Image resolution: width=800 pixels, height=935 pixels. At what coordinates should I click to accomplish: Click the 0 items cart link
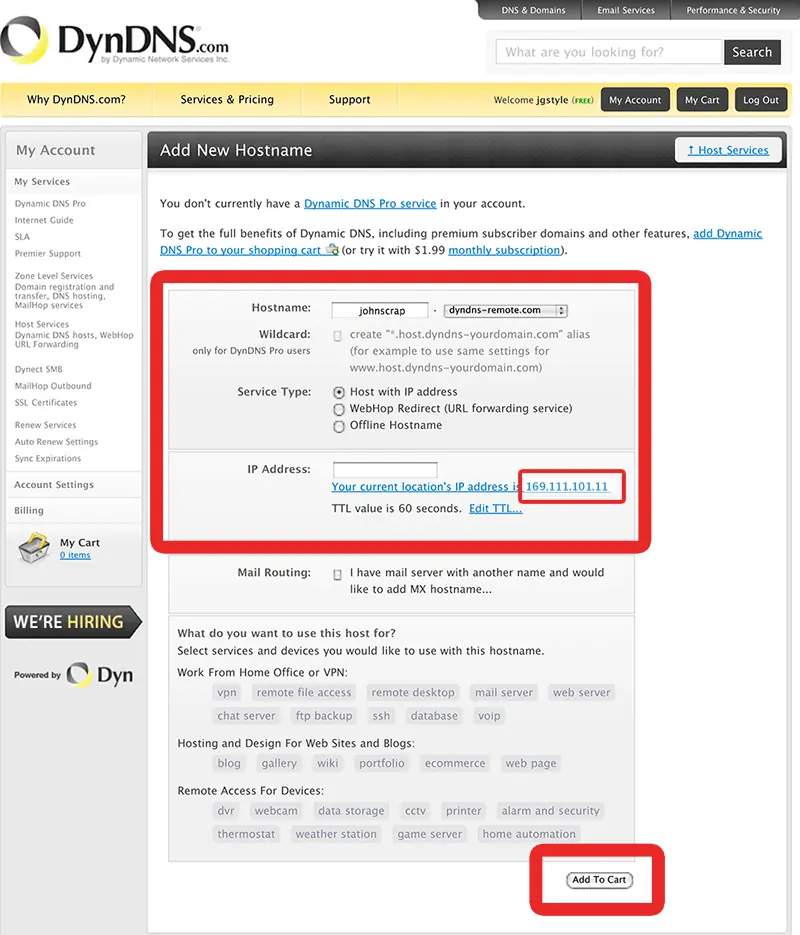[x=75, y=555]
